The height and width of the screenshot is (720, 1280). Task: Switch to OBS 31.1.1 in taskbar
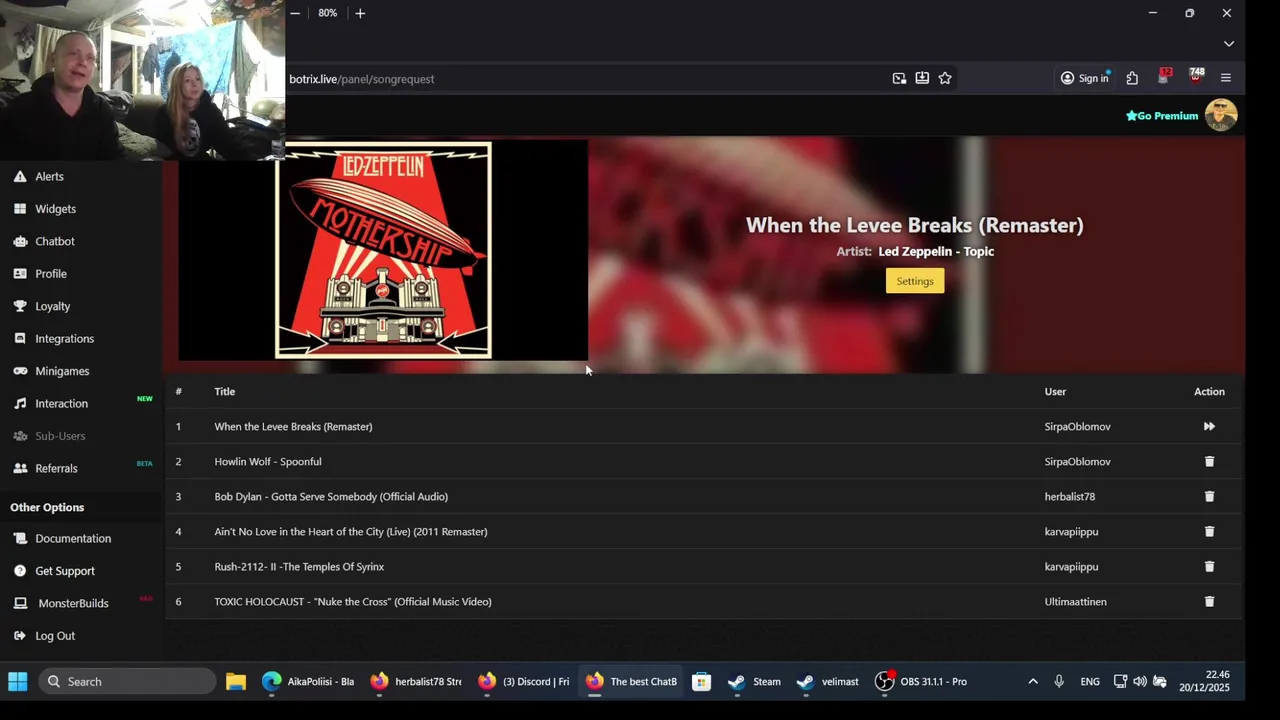coord(921,682)
